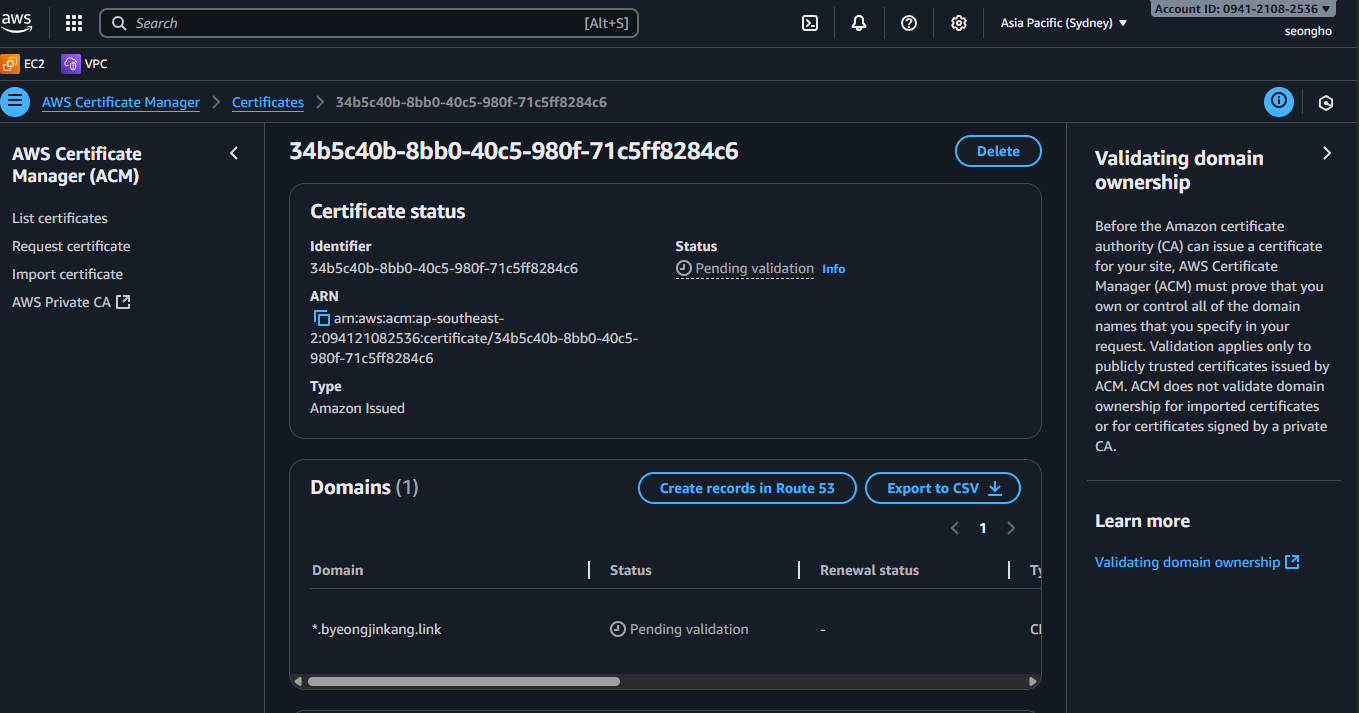The height and width of the screenshot is (713, 1359).
Task: Open the services grid menu icon
Action: [74, 23]
